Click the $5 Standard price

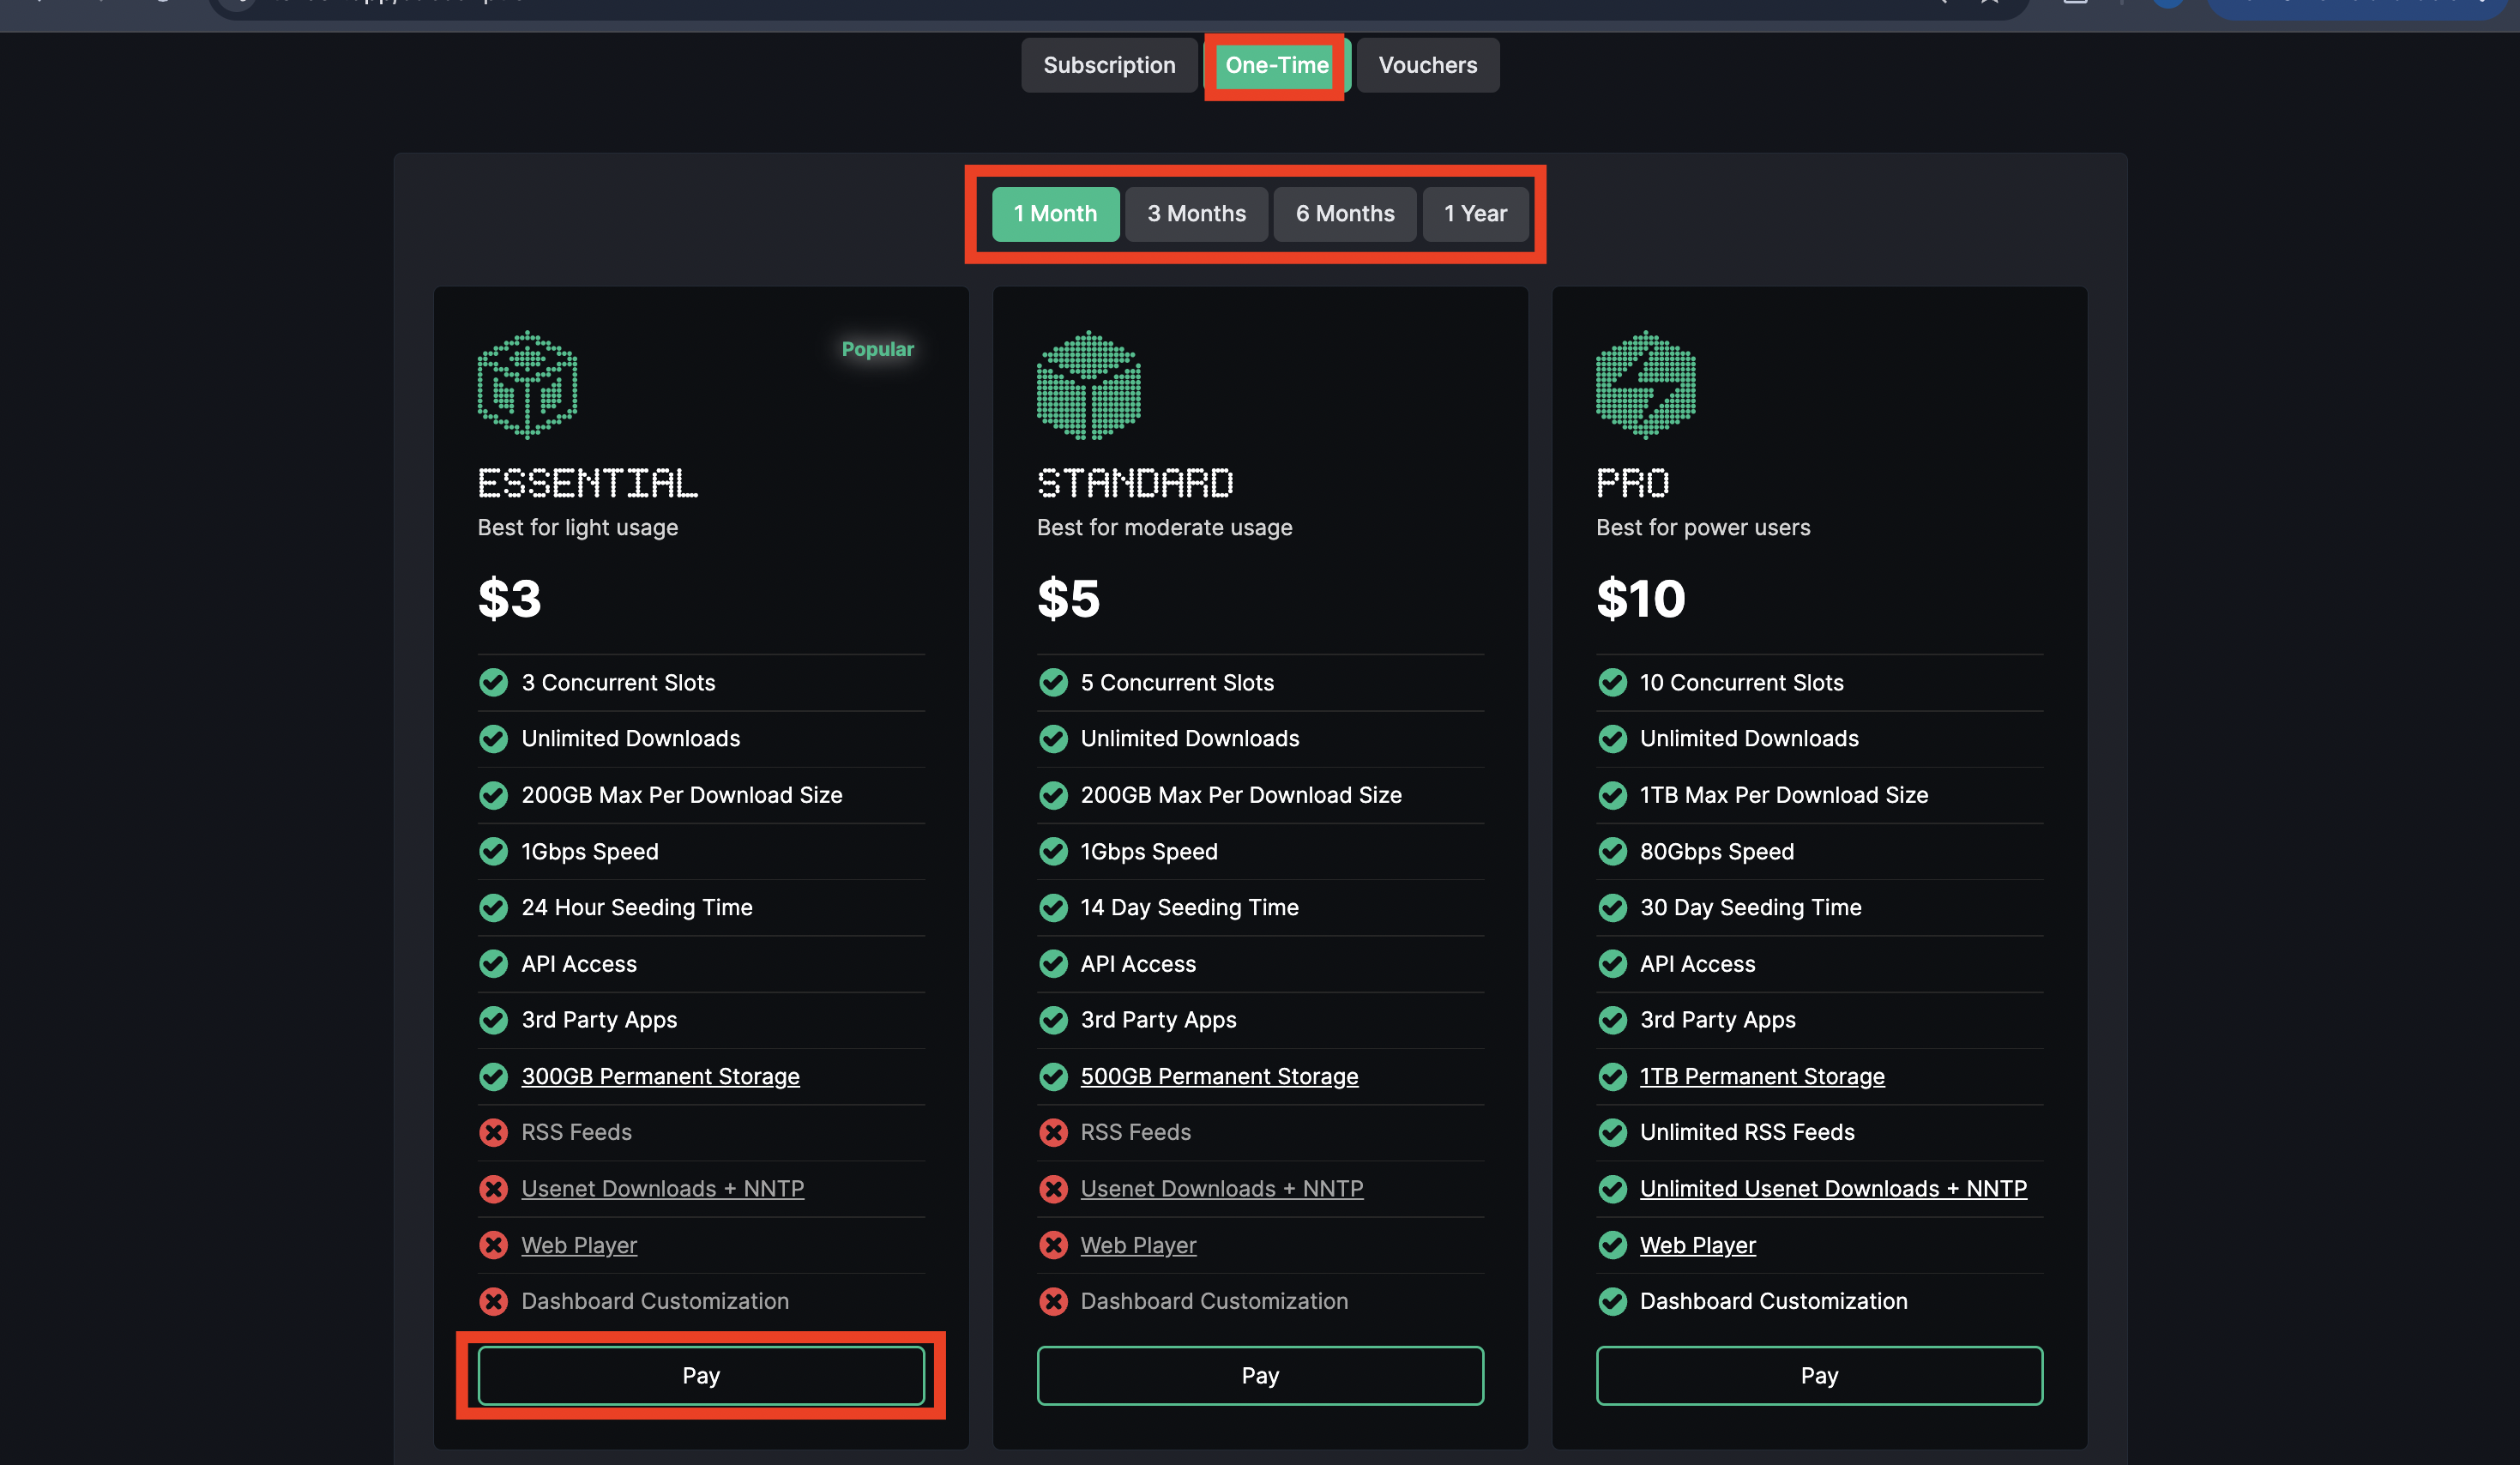pyautogui.click(x=1068, y=598)
